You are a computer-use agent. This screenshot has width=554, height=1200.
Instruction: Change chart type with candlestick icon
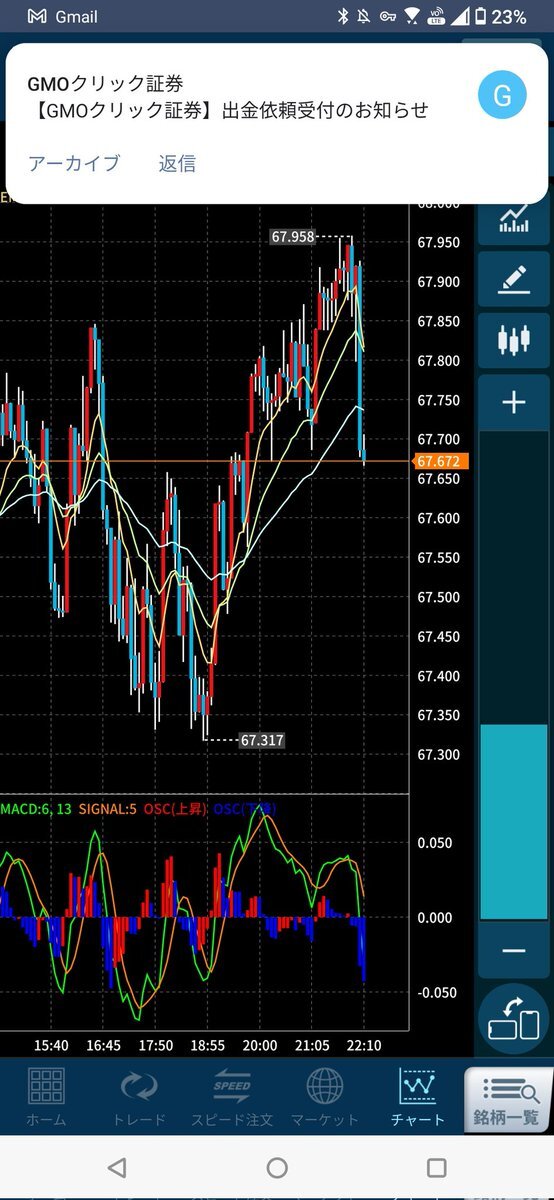pyautogui.click(x=513, y=340)
